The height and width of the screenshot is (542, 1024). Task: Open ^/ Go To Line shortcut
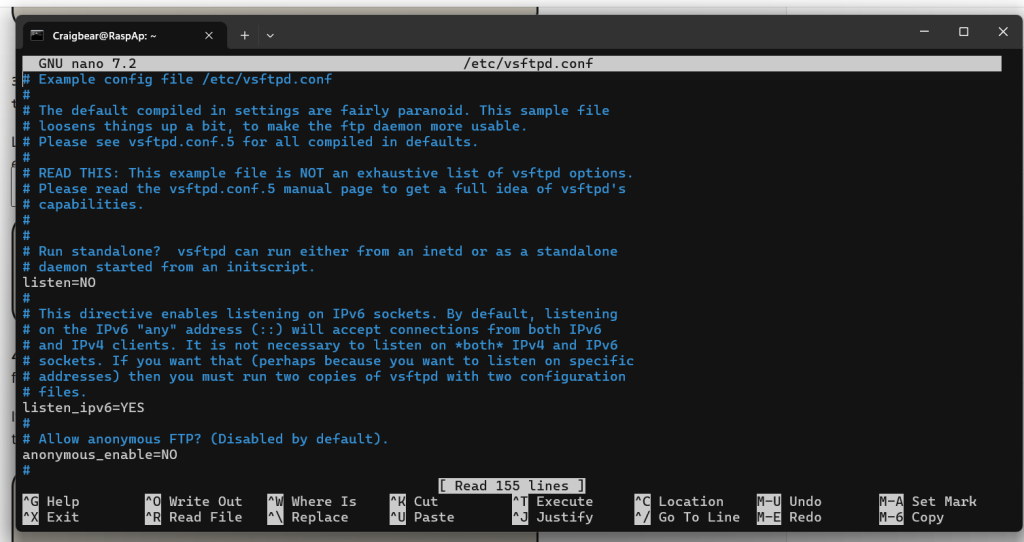pyautogui.click(x=687, y=517)
